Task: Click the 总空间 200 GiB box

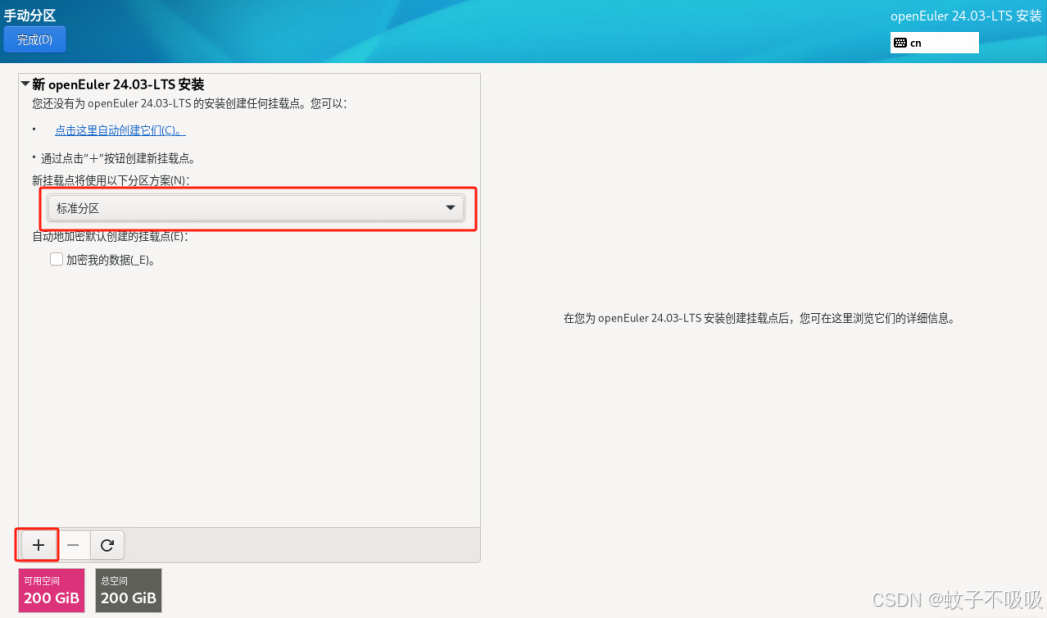Action: pyautogui.click(x=128, y=590)
